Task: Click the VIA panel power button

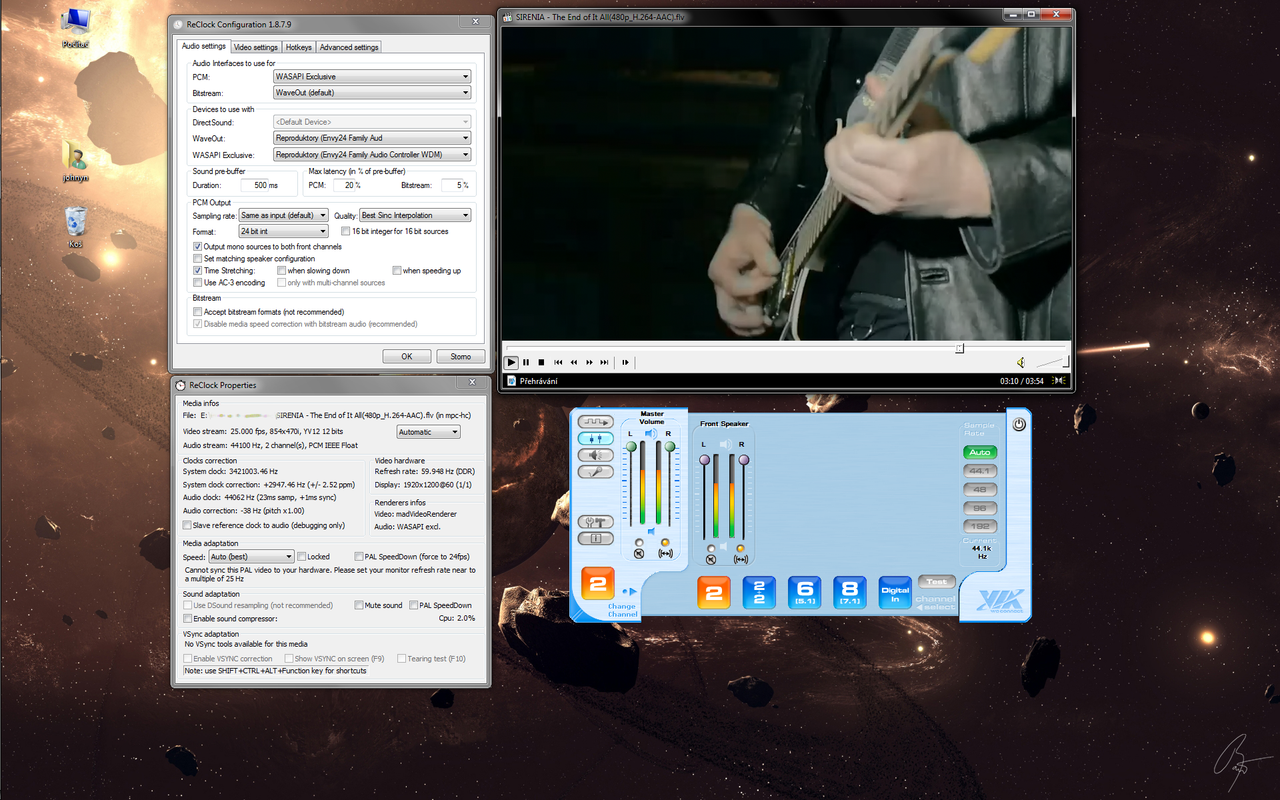Action: point(1019,424)
